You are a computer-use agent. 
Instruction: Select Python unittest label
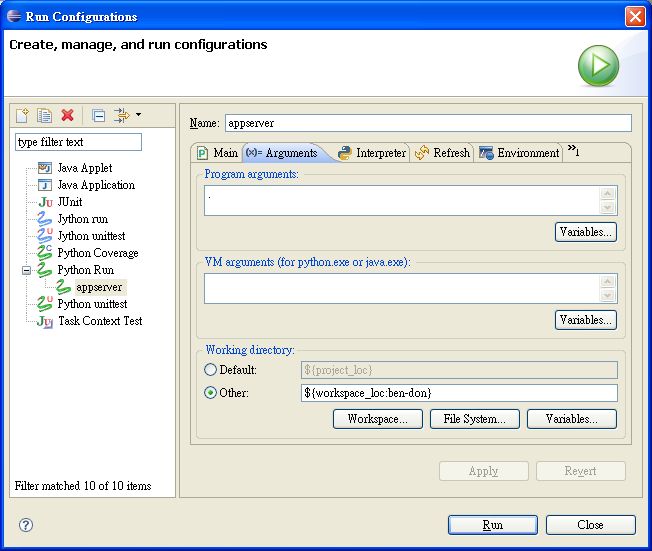point(92,304)
